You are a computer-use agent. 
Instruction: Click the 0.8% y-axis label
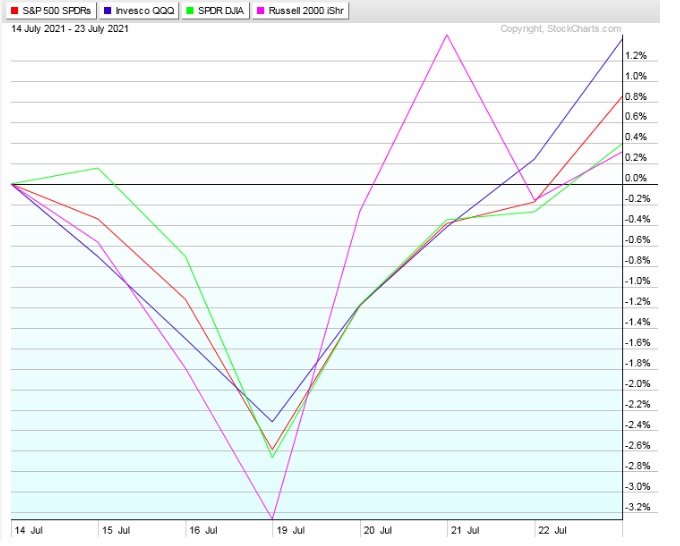coord(636,97)
